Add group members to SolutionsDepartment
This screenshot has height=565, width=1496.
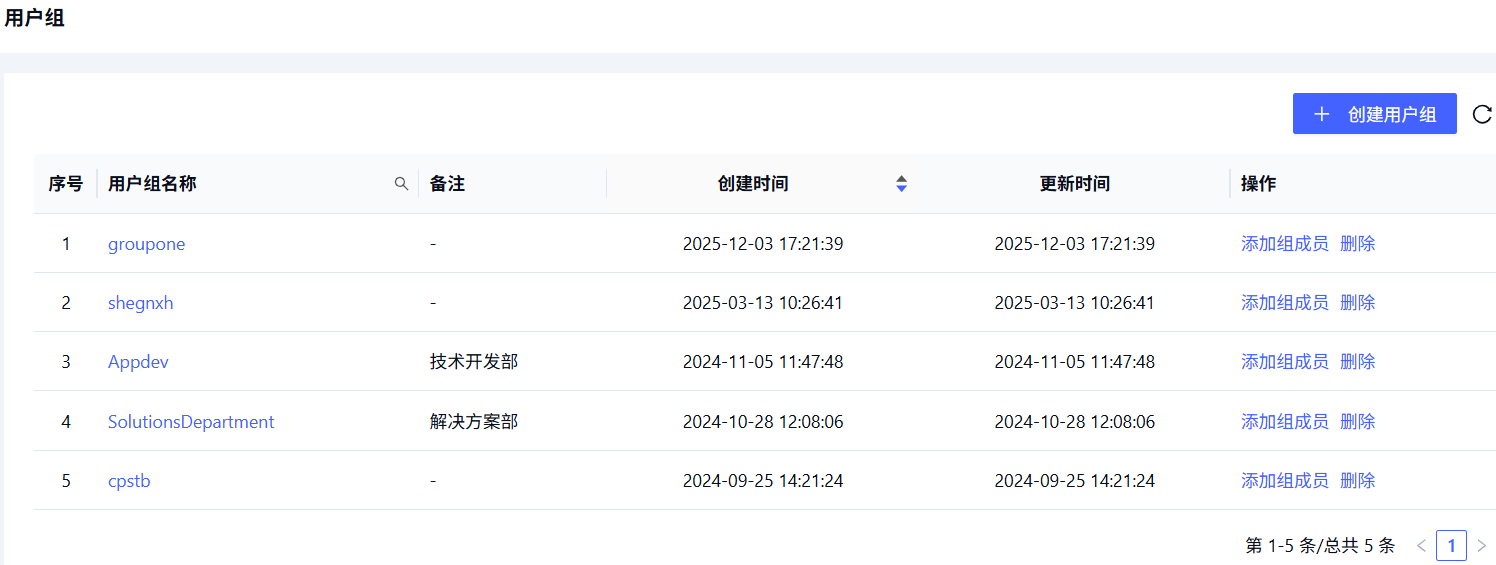click(1284, 422)
